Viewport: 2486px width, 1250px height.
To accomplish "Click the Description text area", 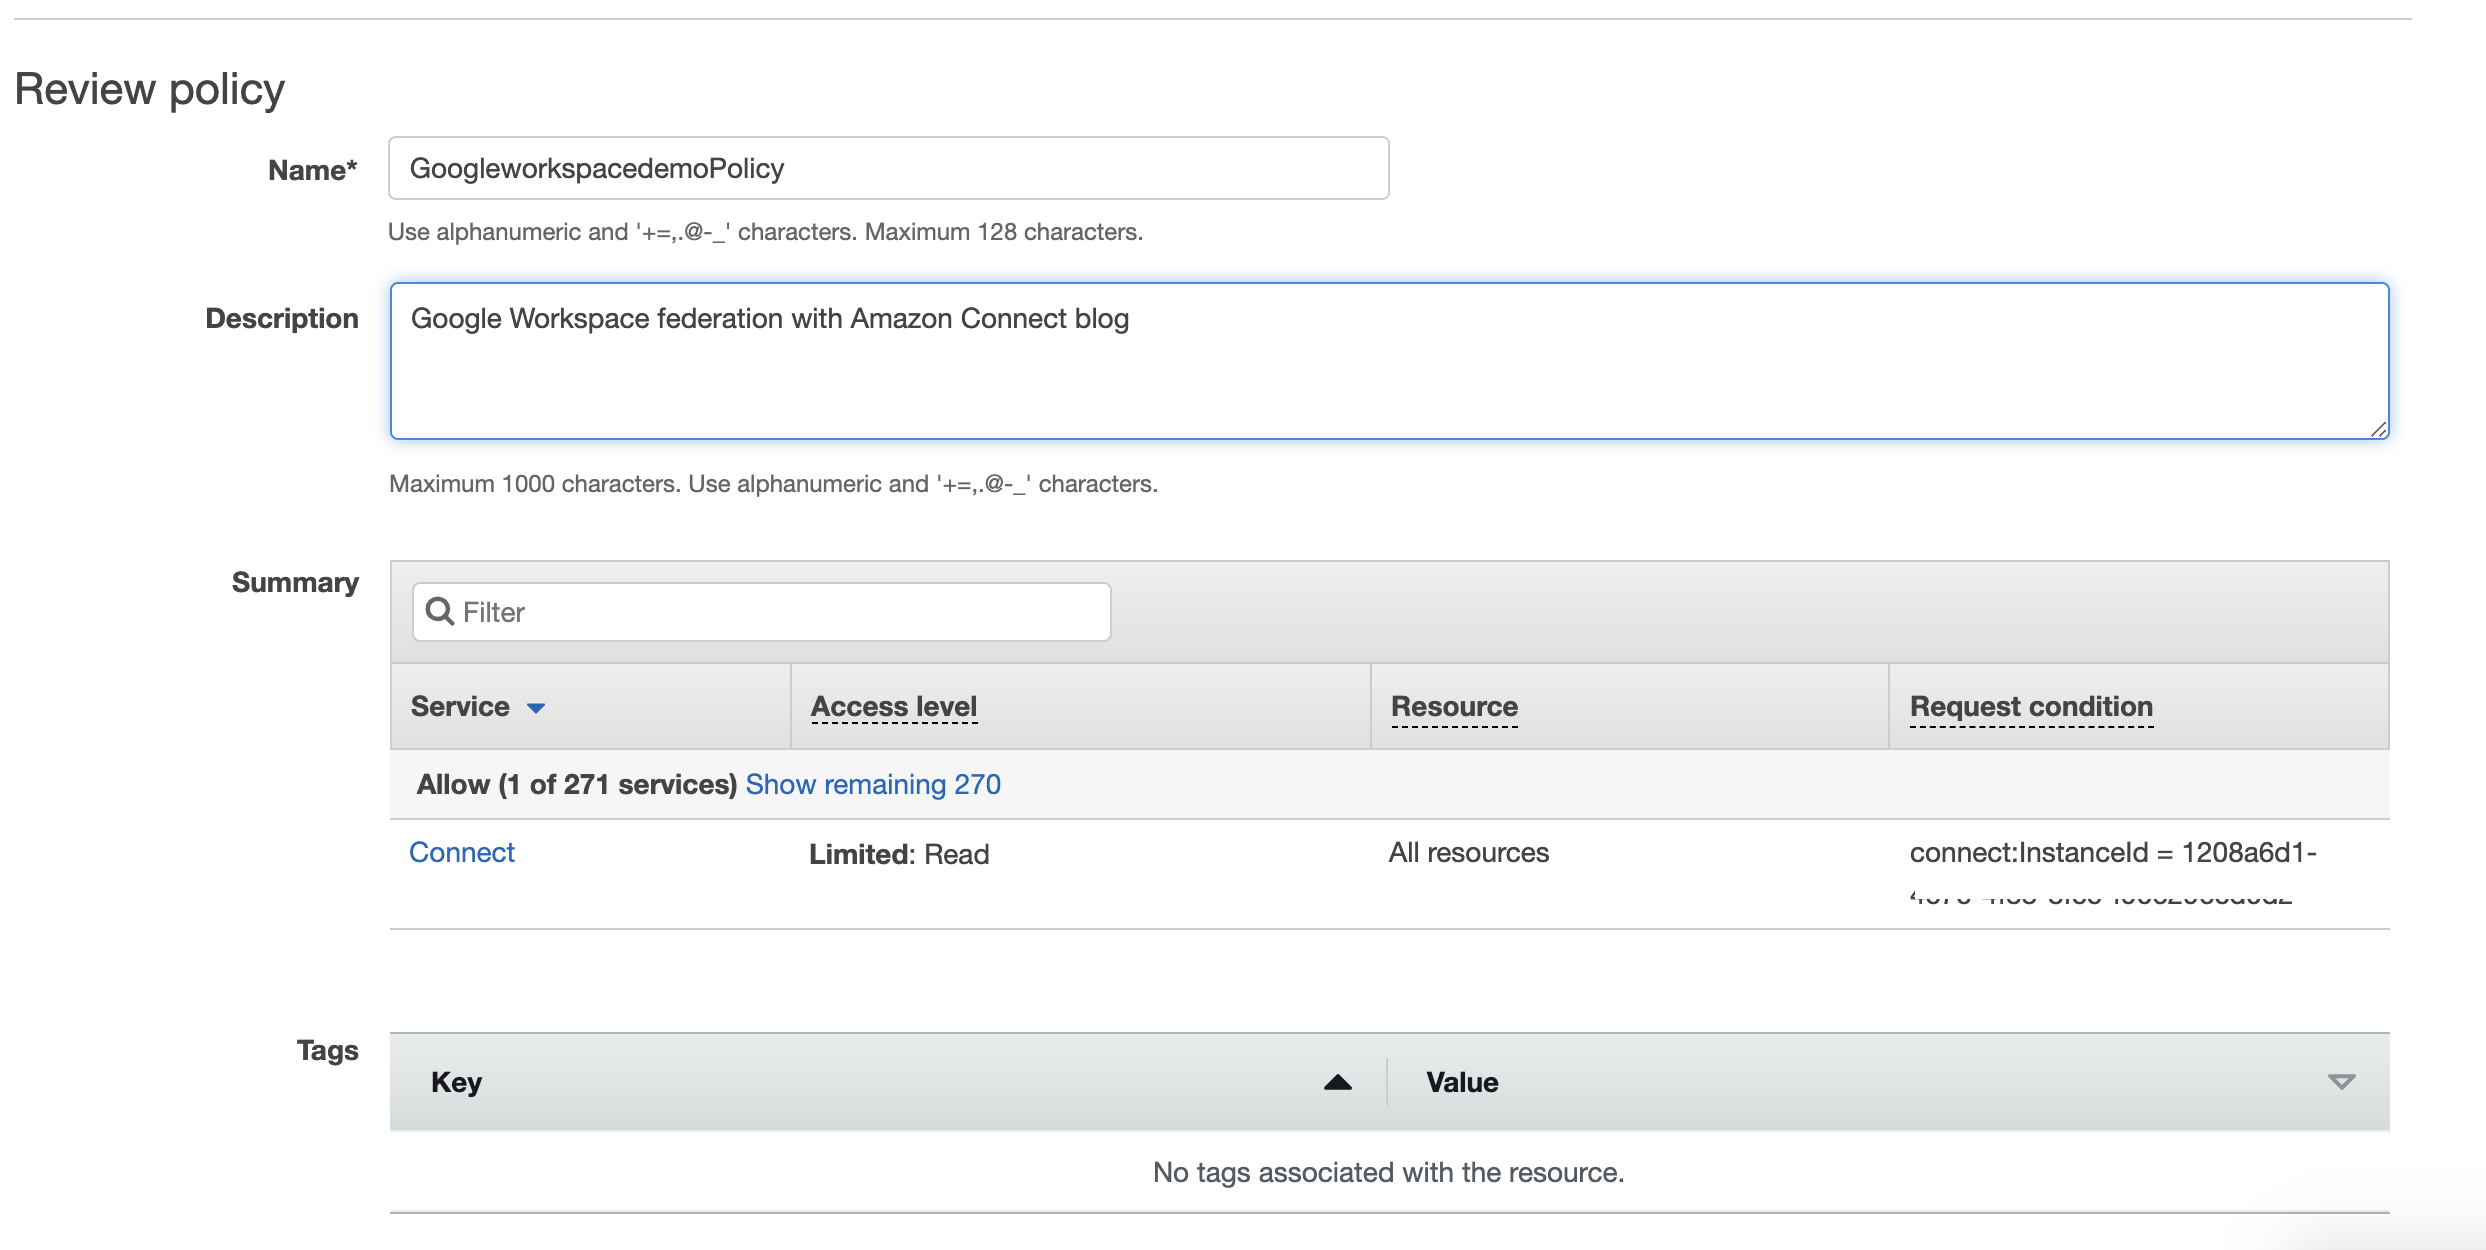I will click(1388, 360).
